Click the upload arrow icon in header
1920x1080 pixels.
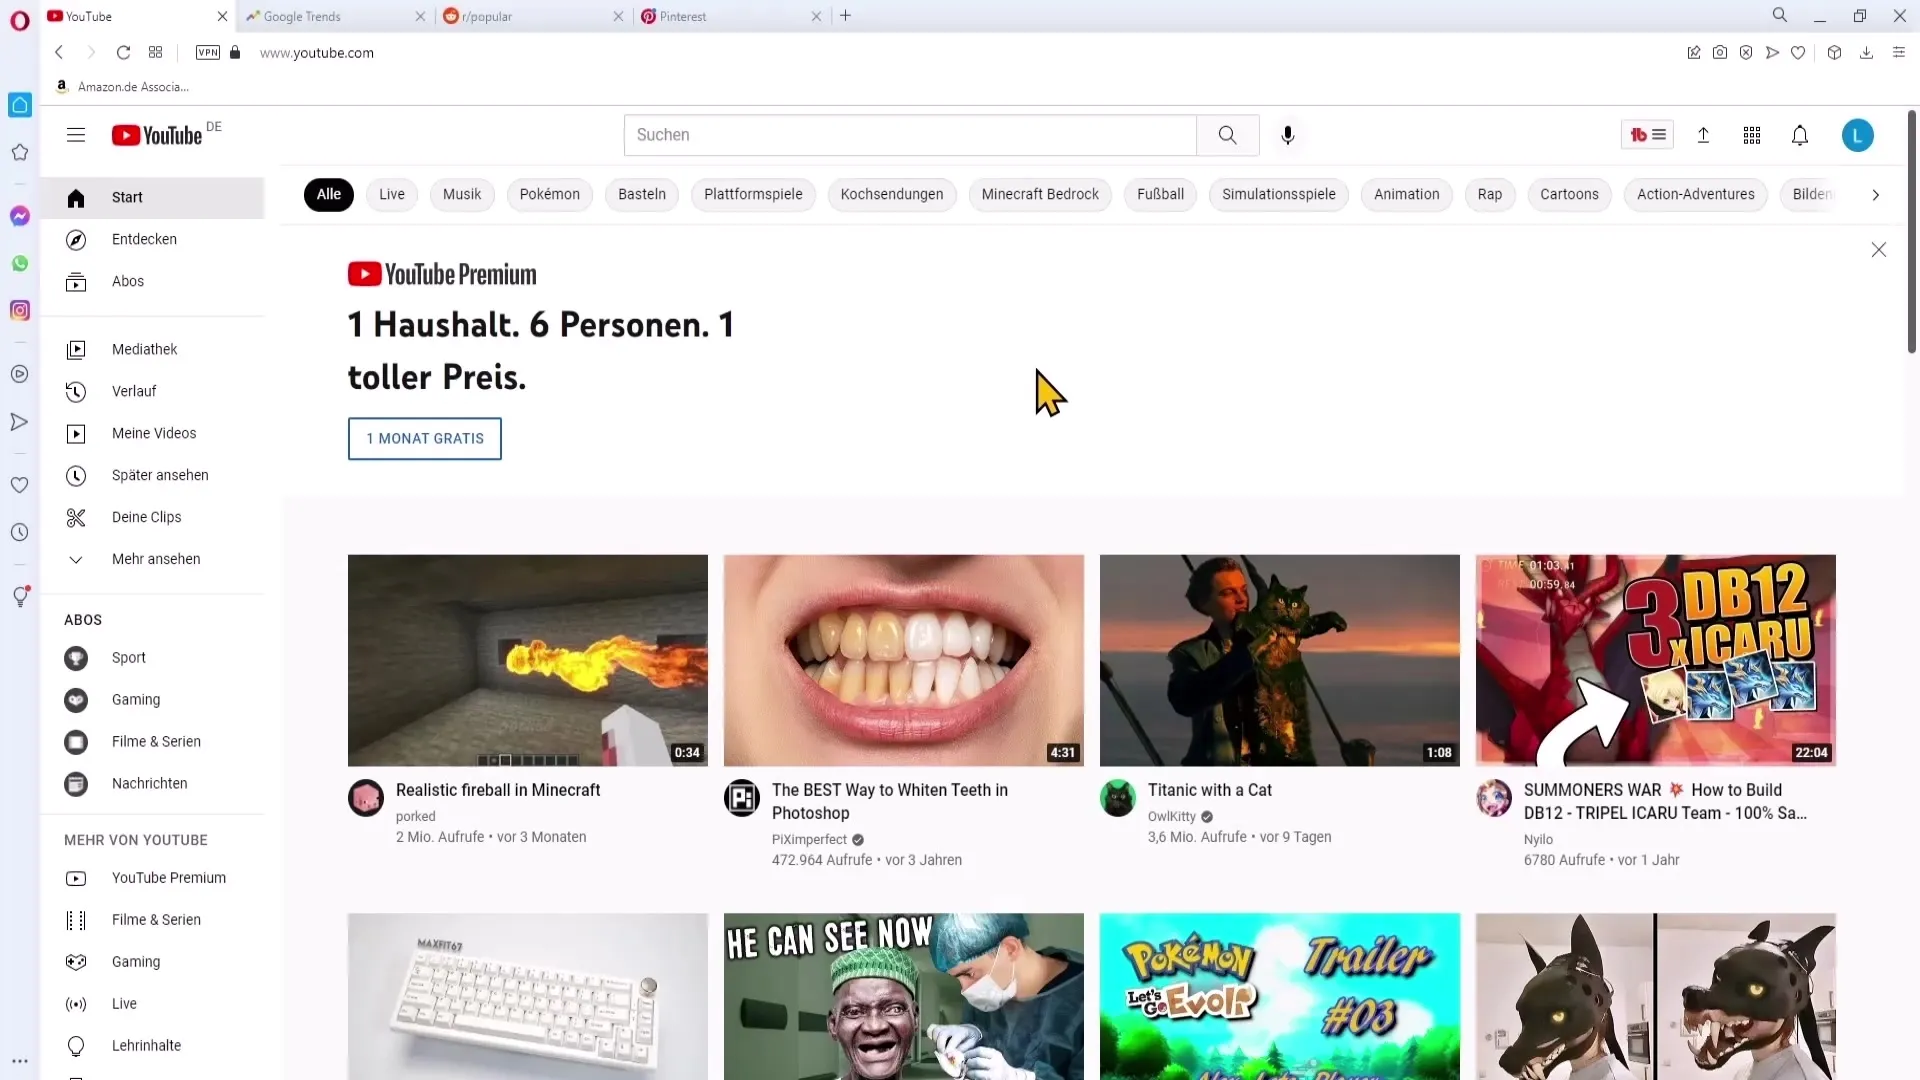[1703, 135]
